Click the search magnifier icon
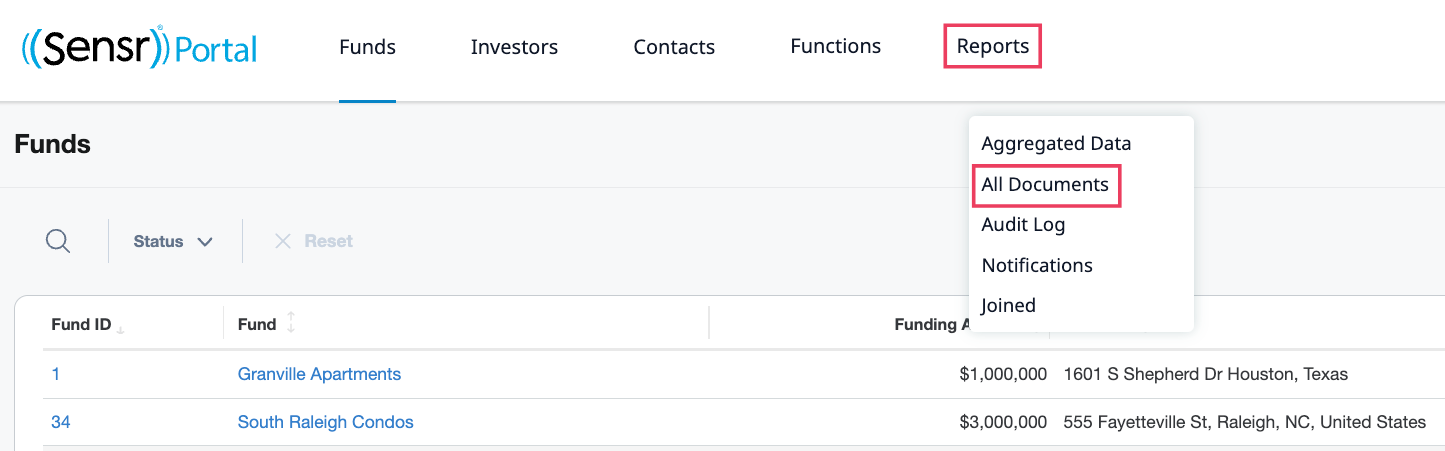 point(58,241)
